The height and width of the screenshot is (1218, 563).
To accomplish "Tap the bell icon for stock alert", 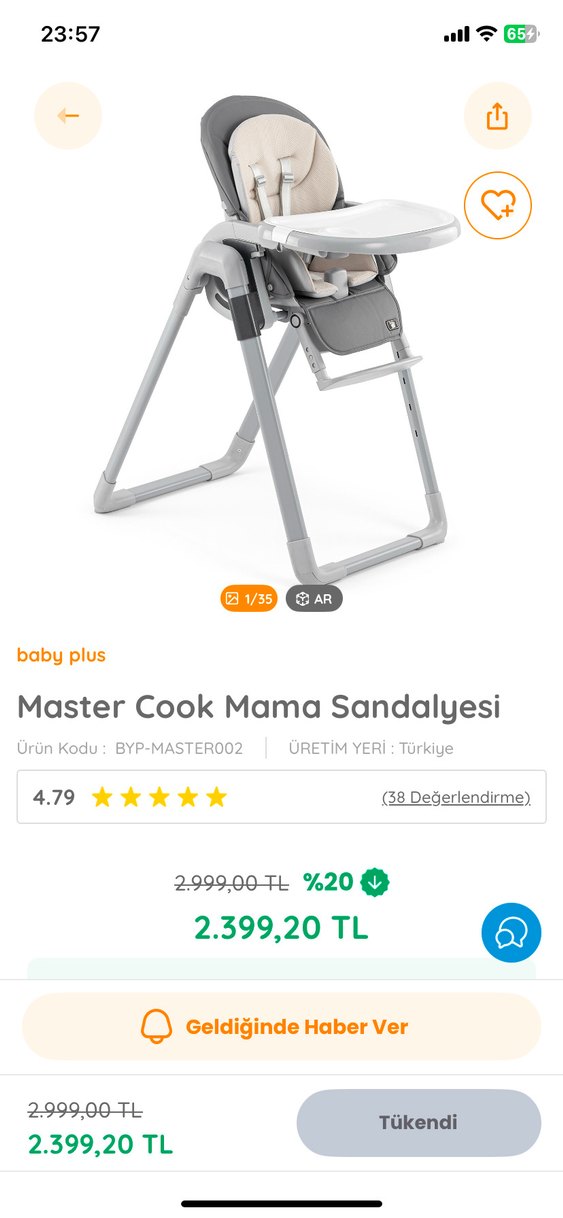I will 156,1026.
